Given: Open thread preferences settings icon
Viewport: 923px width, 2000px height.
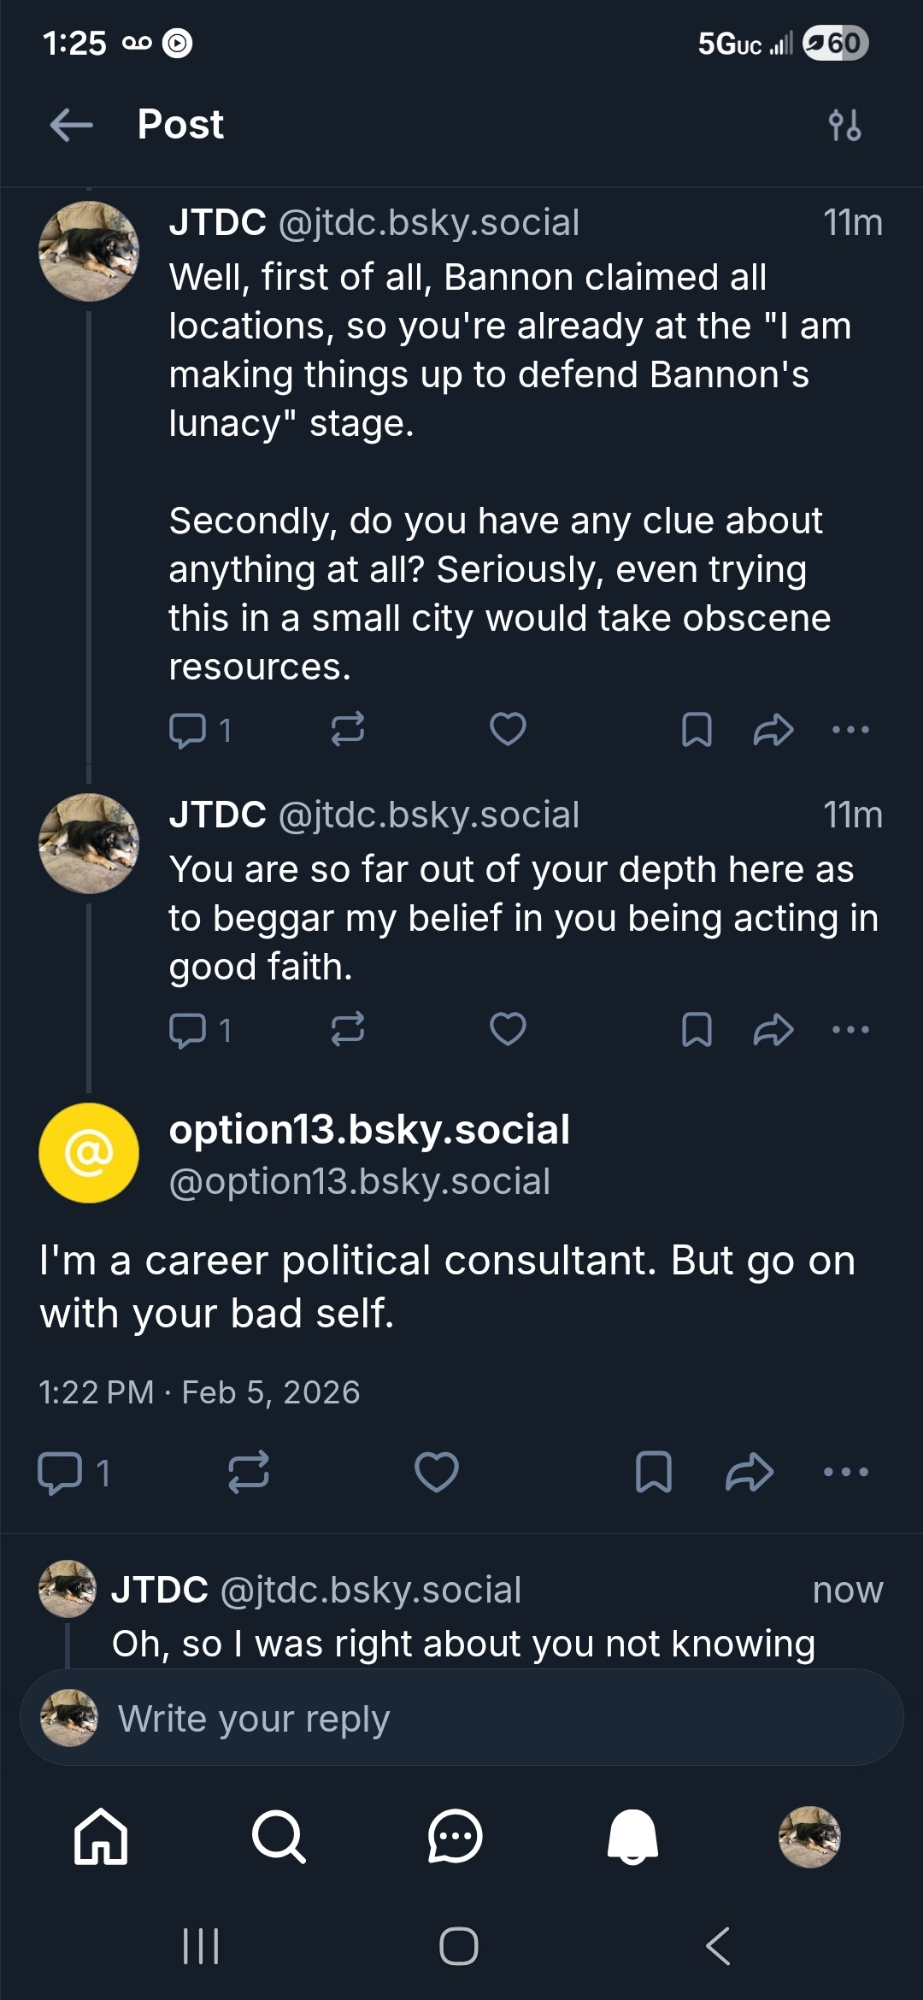Looking at the screenshot, I should (x=844, y=126).
